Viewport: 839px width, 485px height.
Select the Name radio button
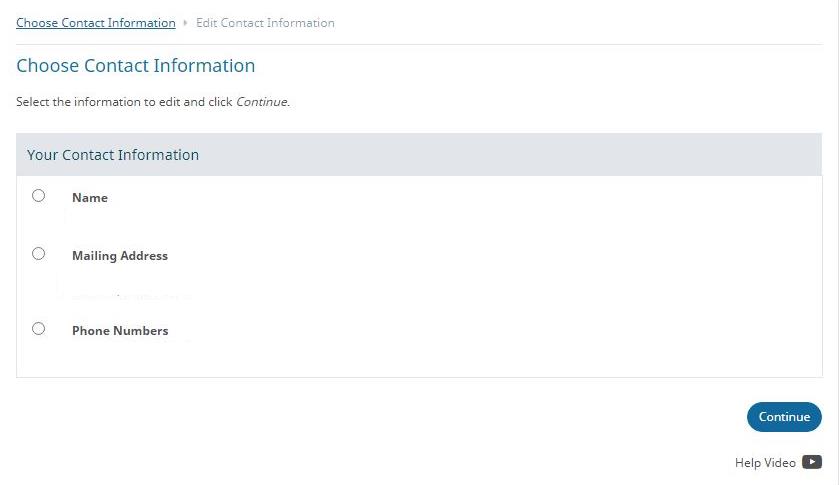(x=39, y=195)
